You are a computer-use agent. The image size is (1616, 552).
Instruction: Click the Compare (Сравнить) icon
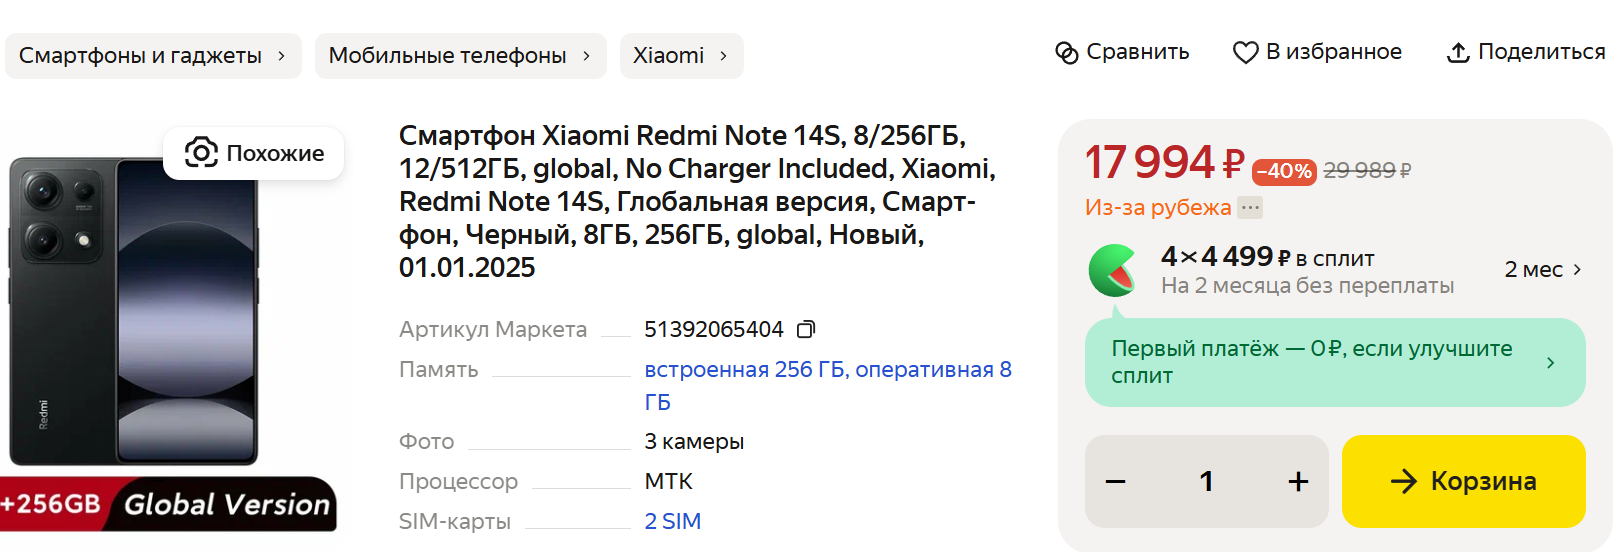[1067, 53]
